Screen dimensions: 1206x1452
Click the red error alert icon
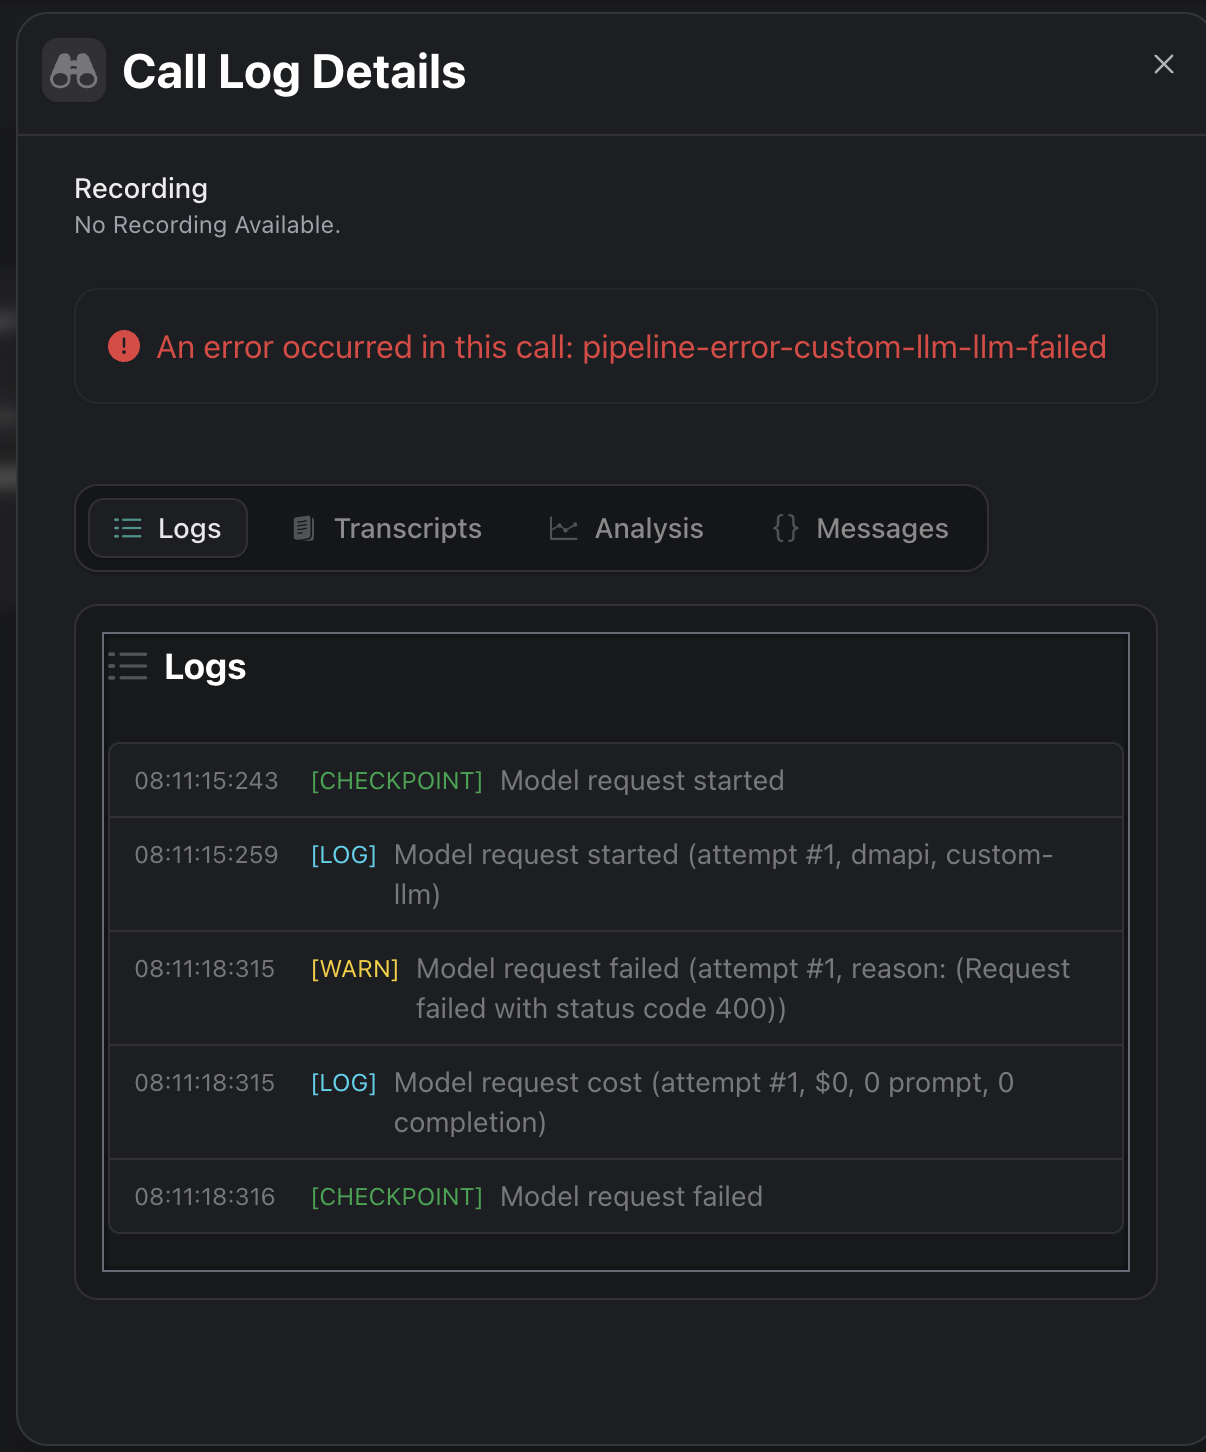click(124, 347)
